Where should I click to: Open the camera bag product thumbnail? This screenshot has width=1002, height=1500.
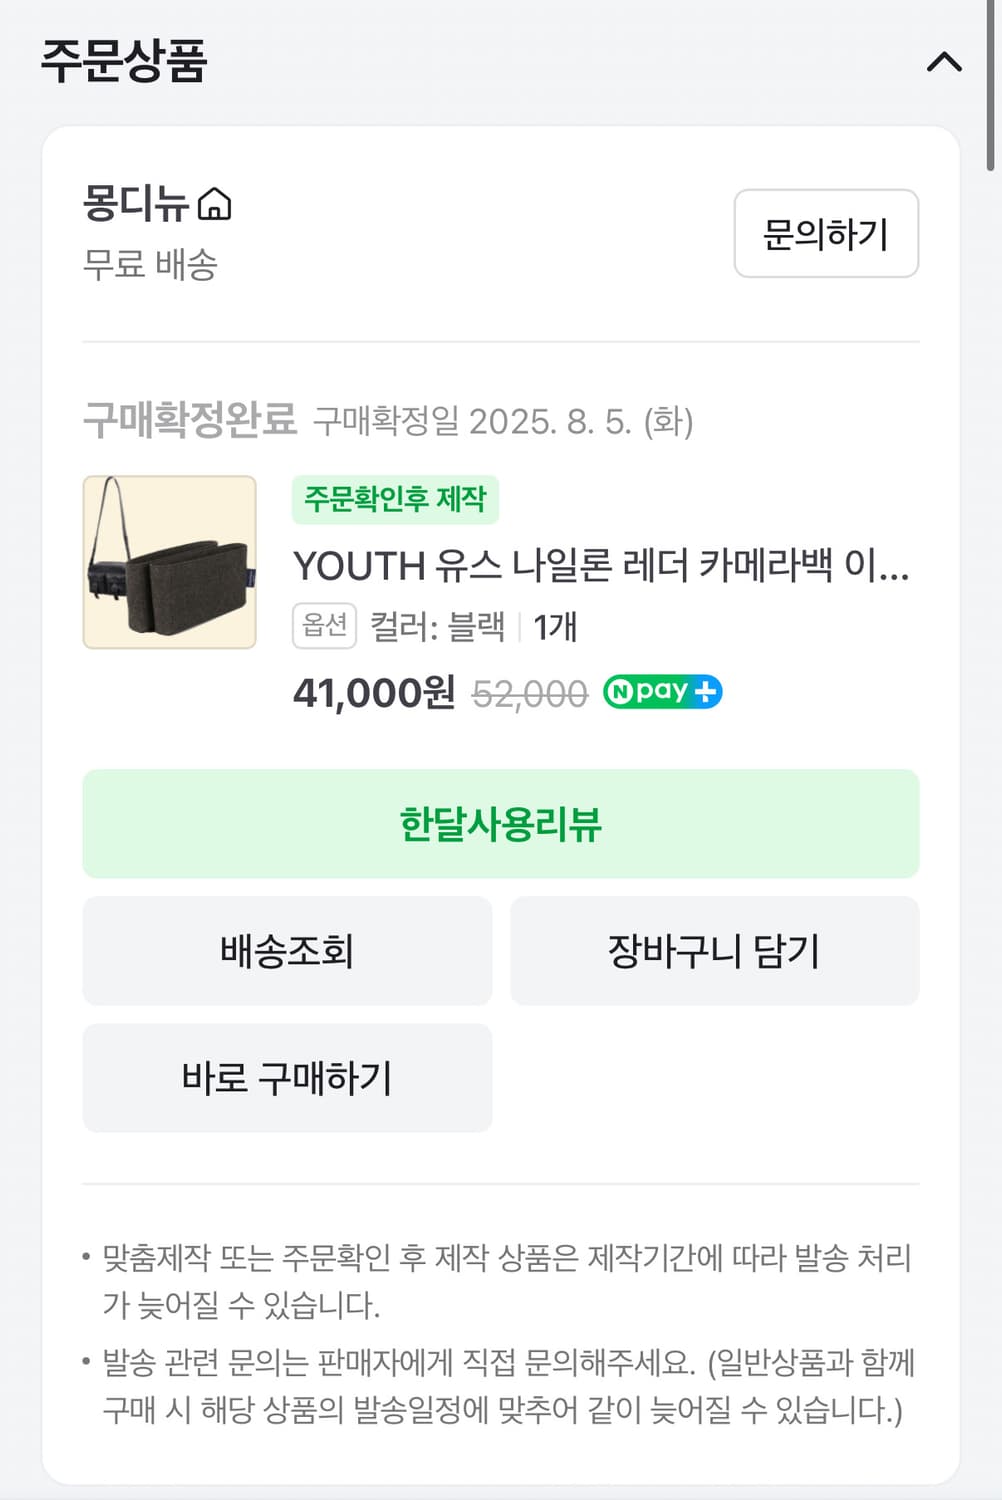coord(170,562)
